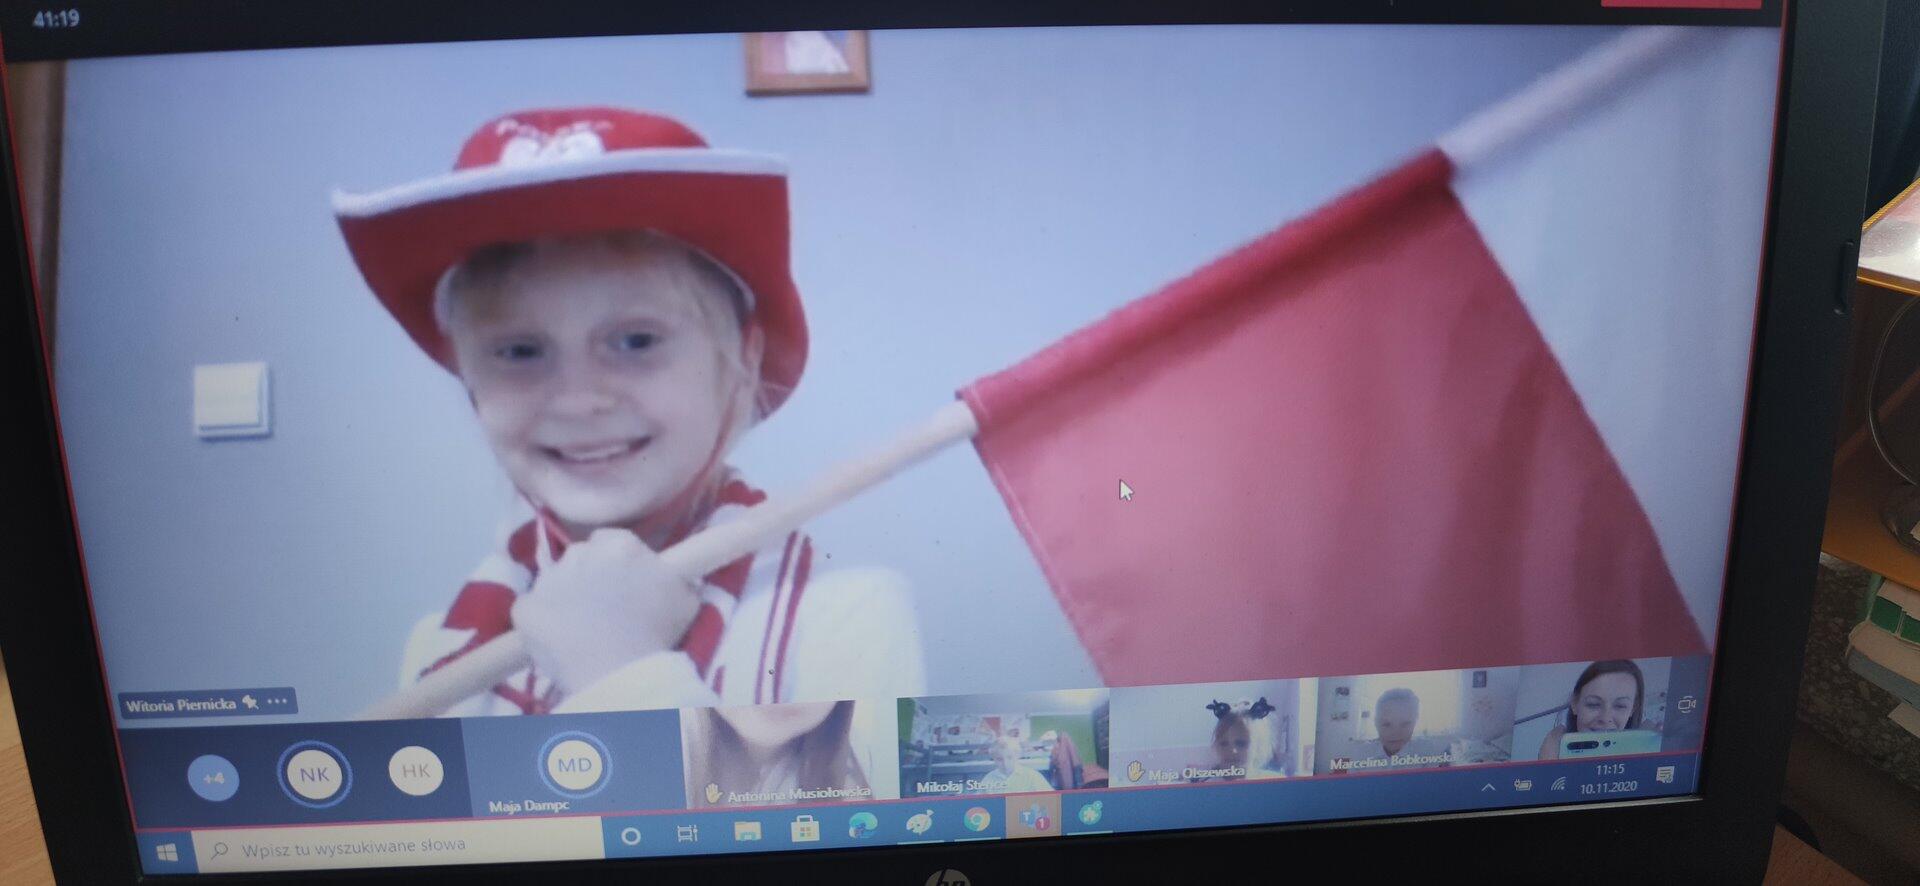Image resolution: width=1920 pixels, height=886 pixels.
Task: Focus the 'Wpisz tu wyszukiwane słowa' search box
Action: [398, 846]
